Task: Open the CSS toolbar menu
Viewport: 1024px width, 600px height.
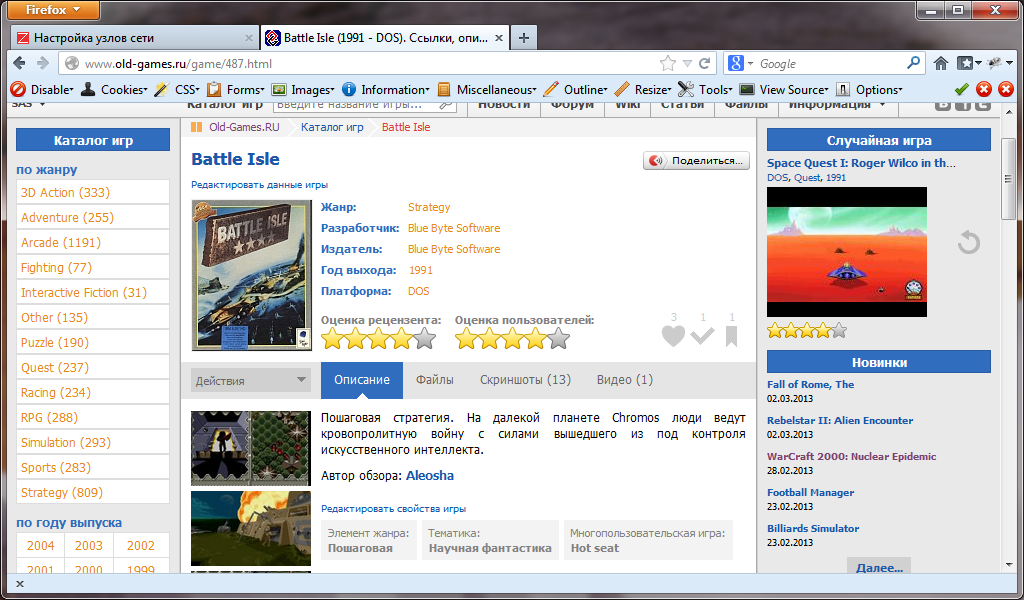Action: tap(177, 89)
